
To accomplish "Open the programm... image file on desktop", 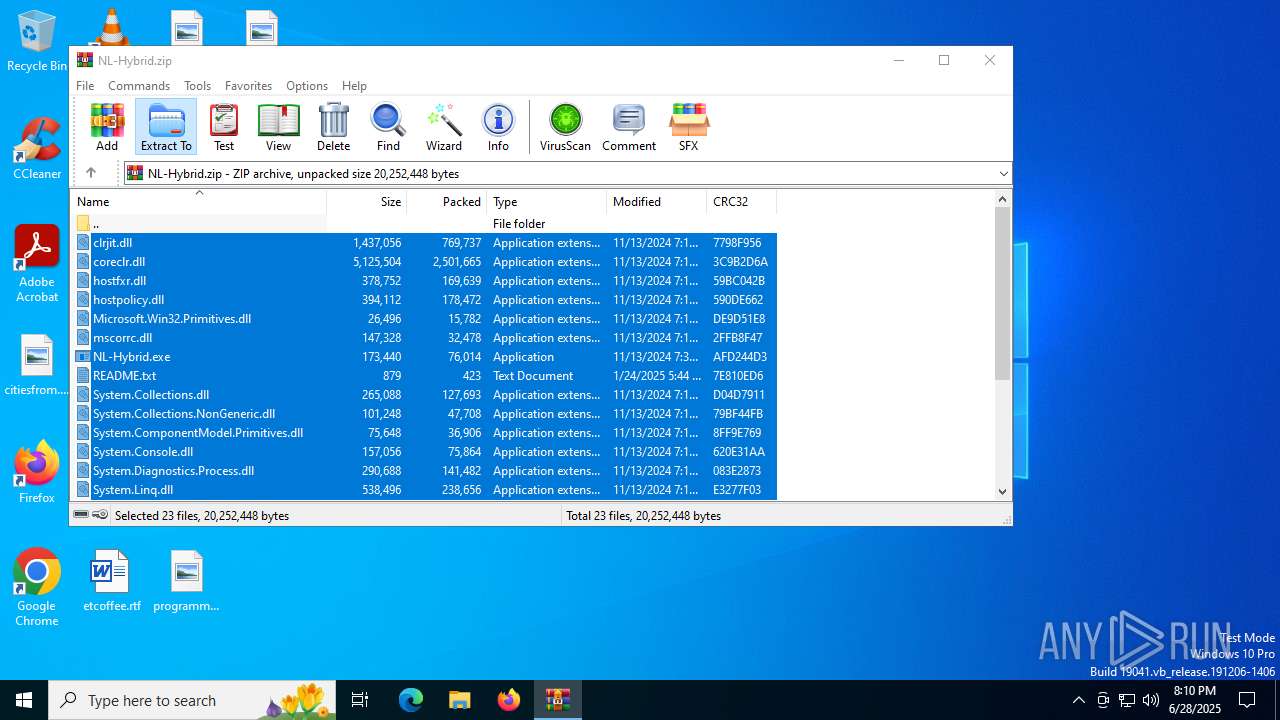I will coord(186,580).
